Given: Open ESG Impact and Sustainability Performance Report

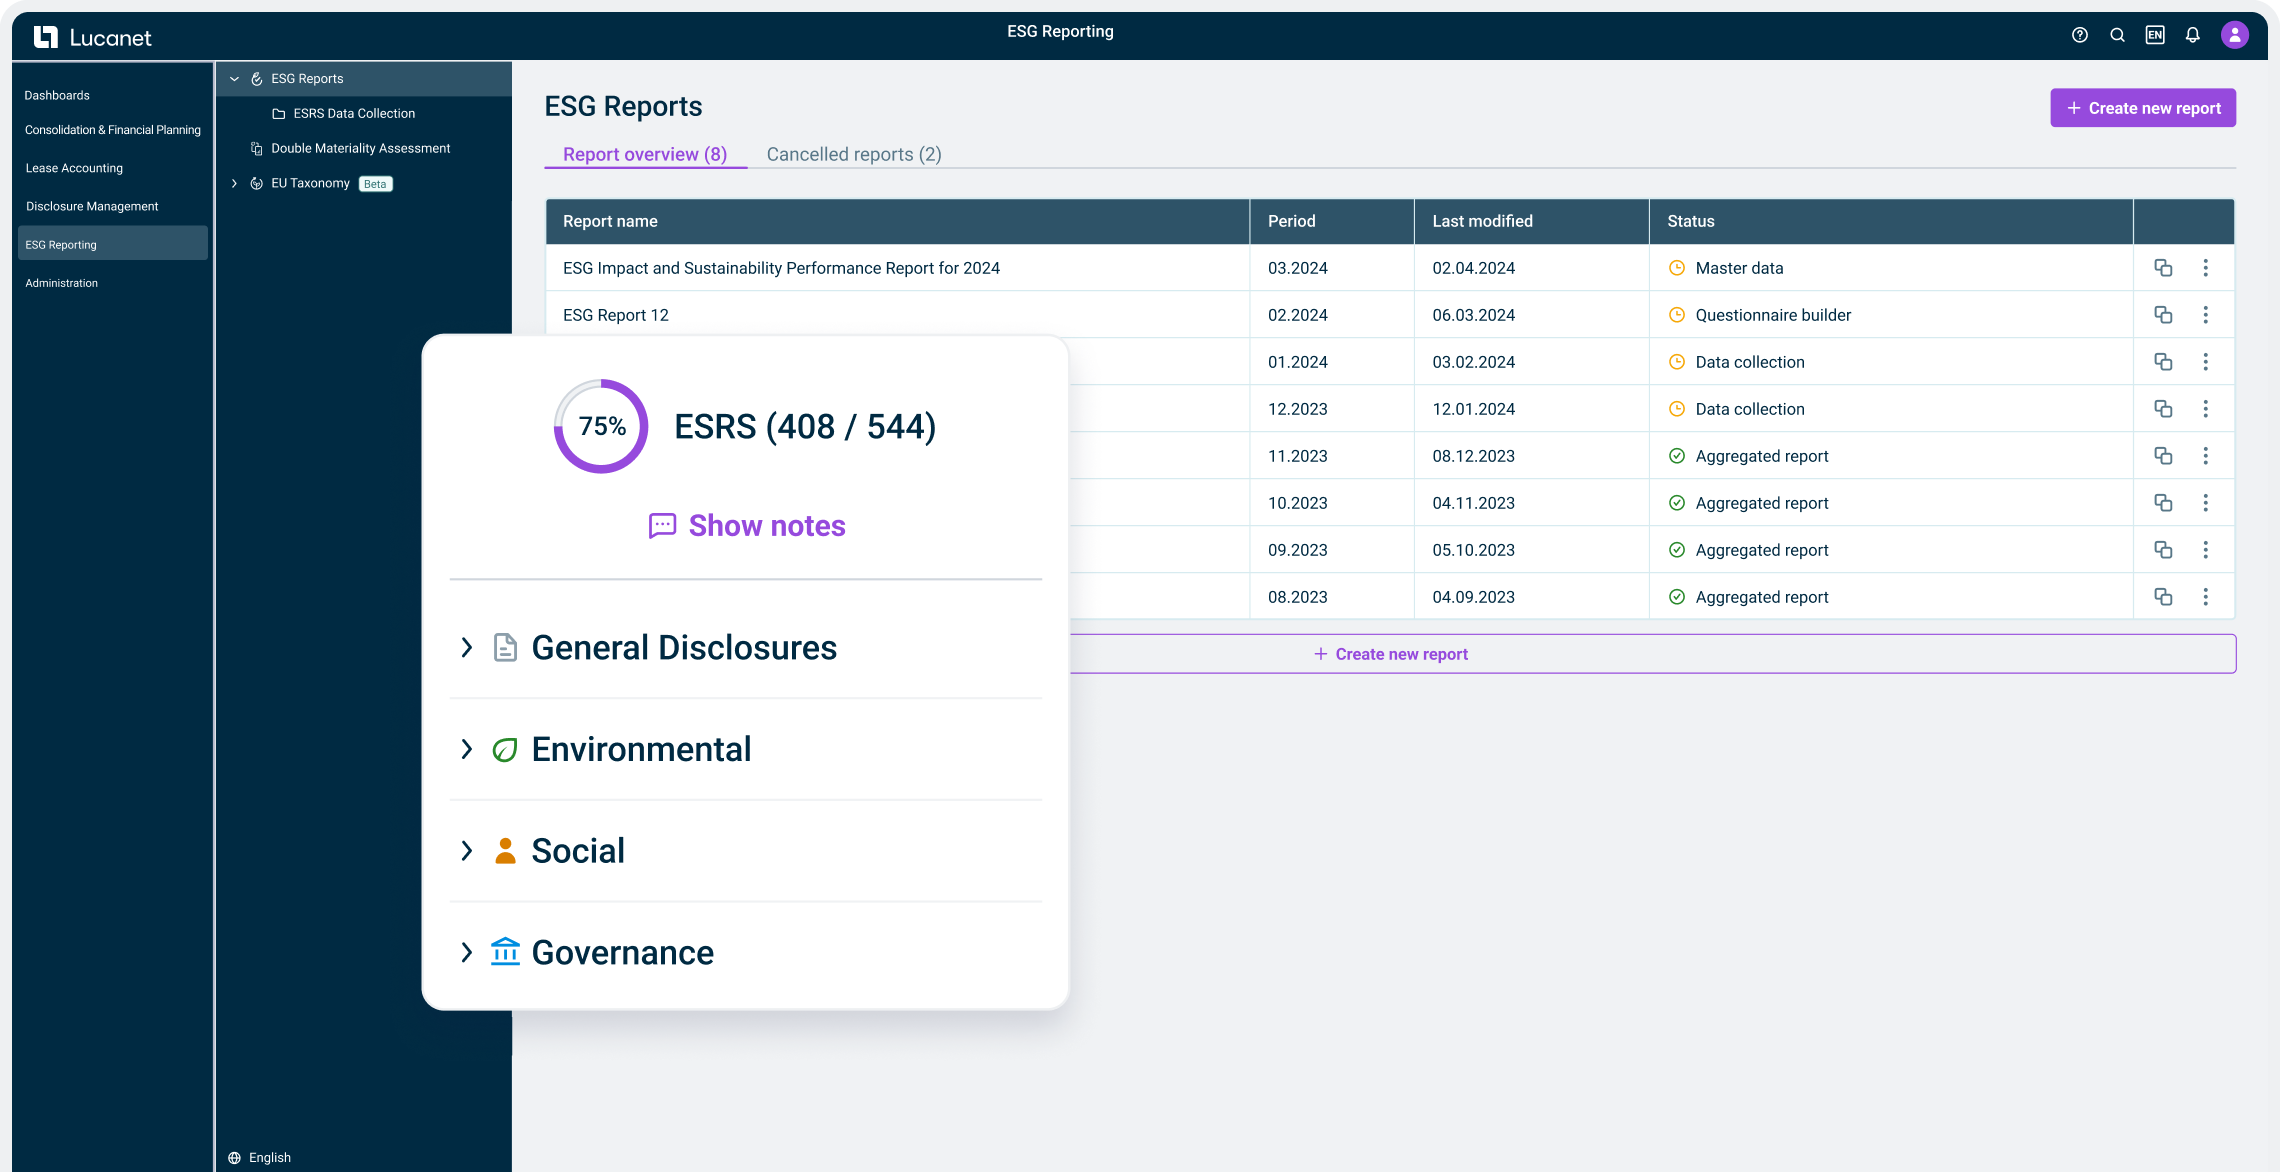Looking at the screenshot, I should (x=781, y=268).
